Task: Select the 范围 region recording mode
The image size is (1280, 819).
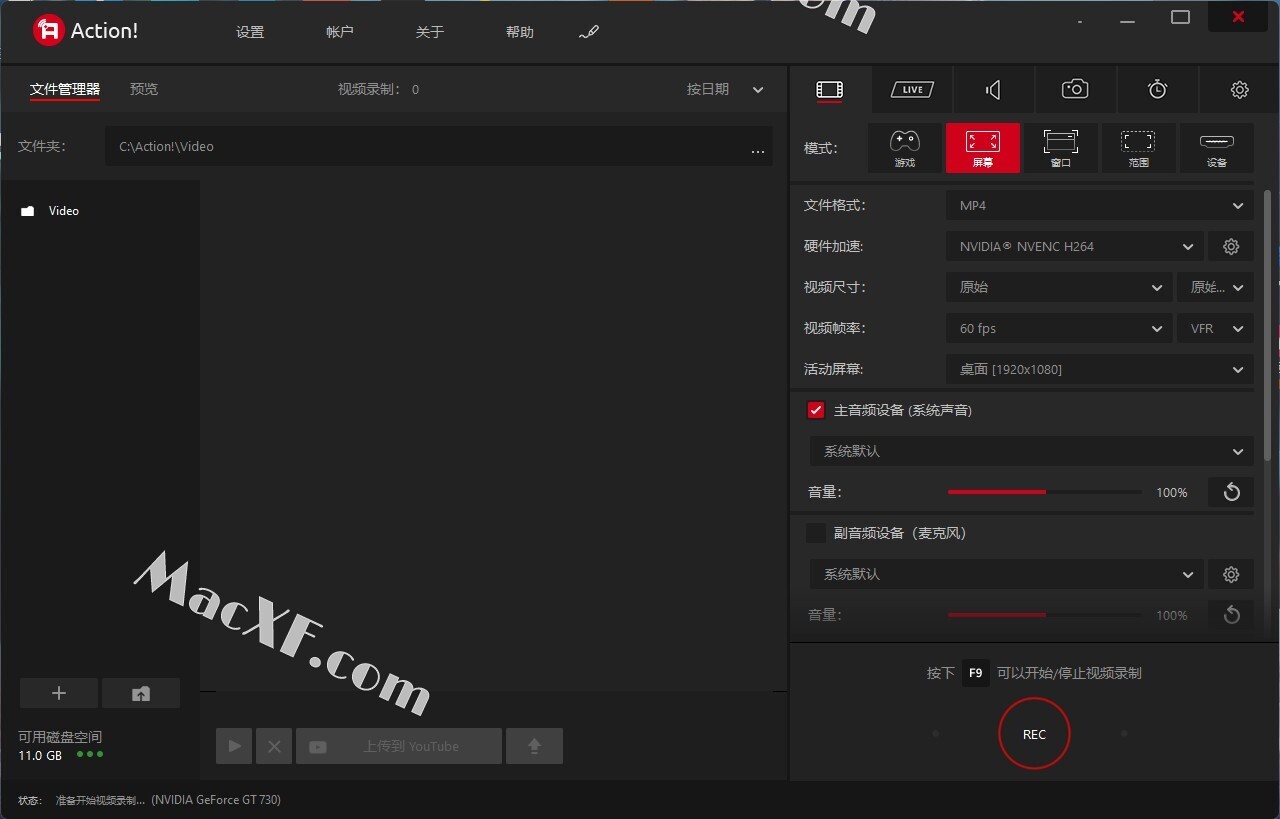Action: tap(1139, 148)
